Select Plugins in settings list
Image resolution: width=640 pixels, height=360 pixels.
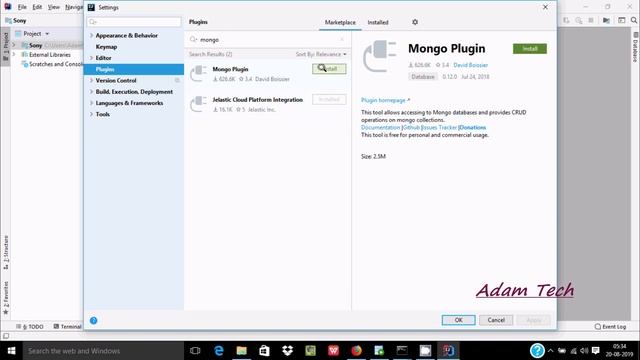tap(134, 69)
